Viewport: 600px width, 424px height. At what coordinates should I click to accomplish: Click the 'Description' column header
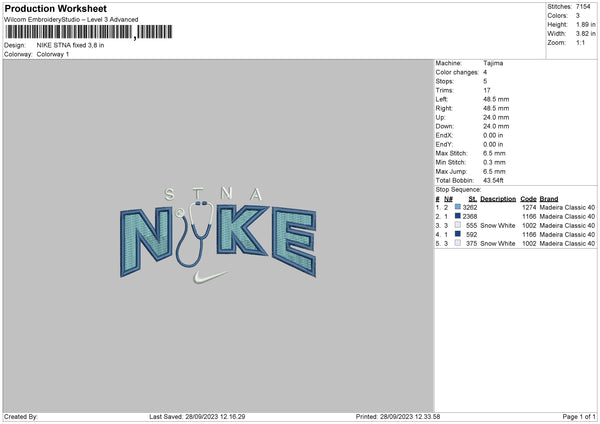pos(498,199)
